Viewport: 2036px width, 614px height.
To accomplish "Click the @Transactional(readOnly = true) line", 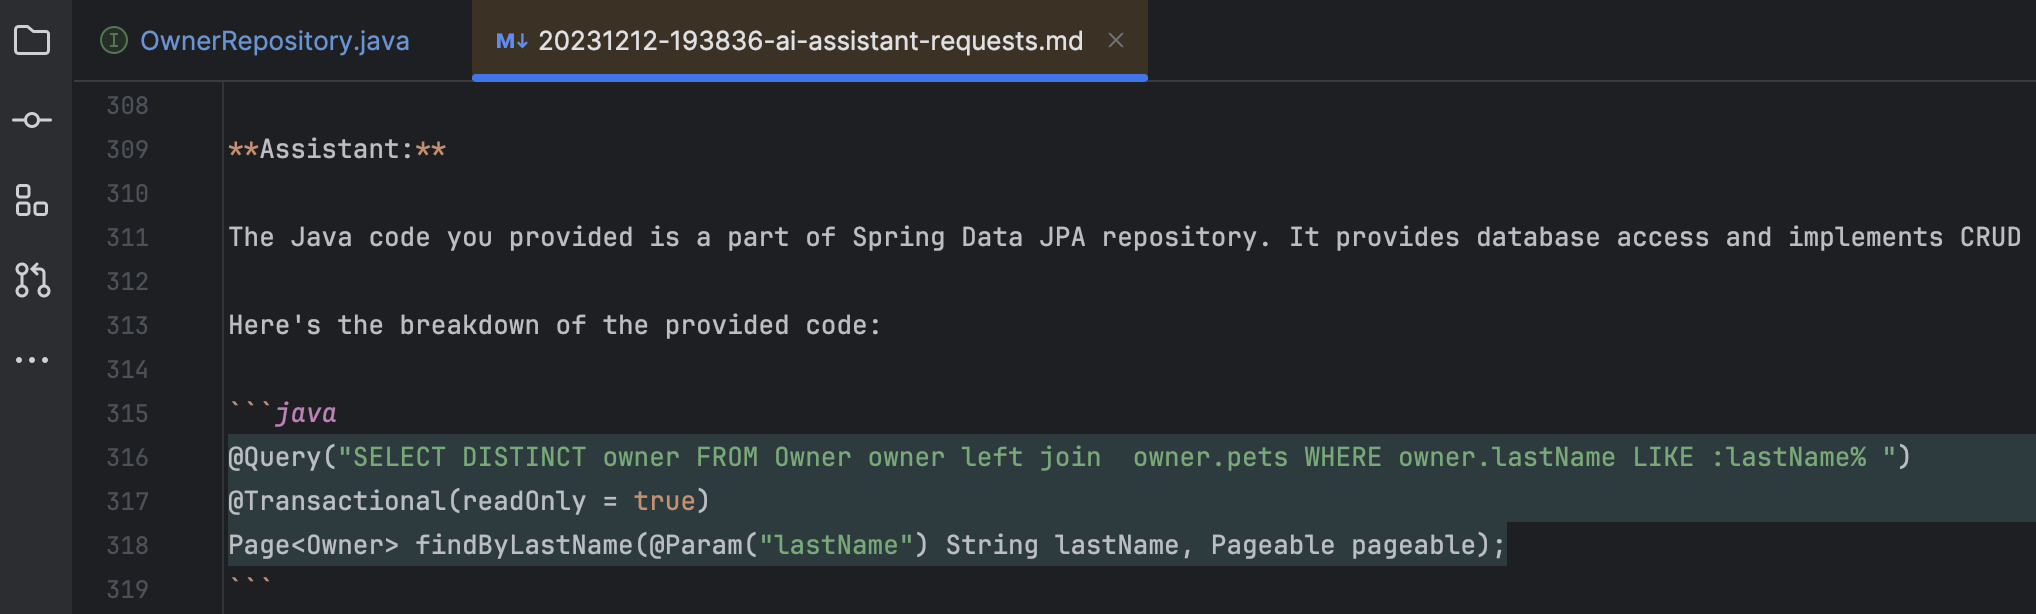I will coord(469,501).
